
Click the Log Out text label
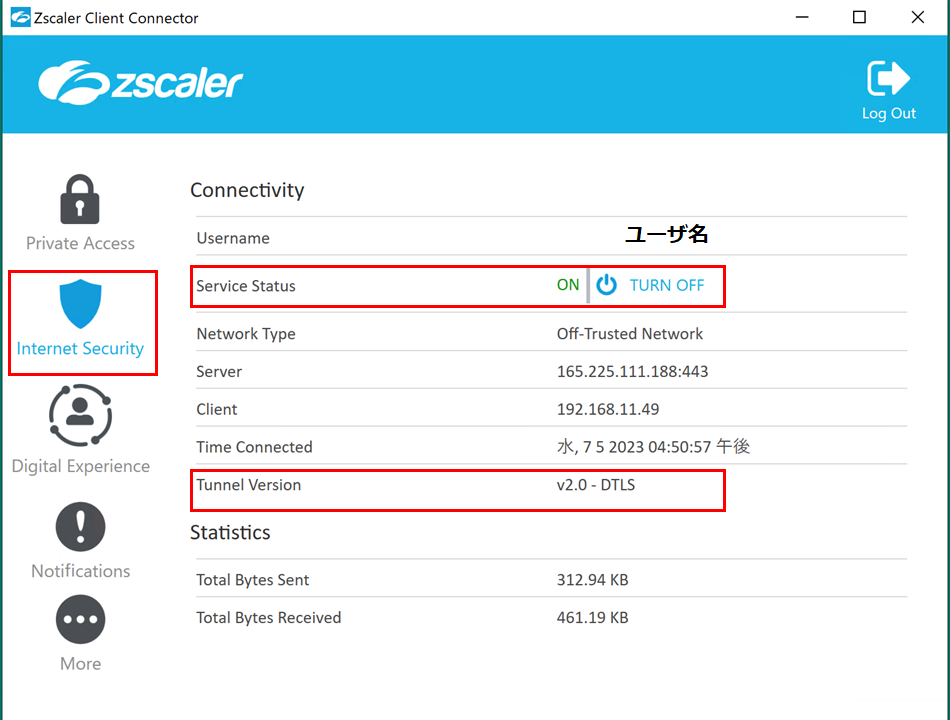tap(889, 113)
